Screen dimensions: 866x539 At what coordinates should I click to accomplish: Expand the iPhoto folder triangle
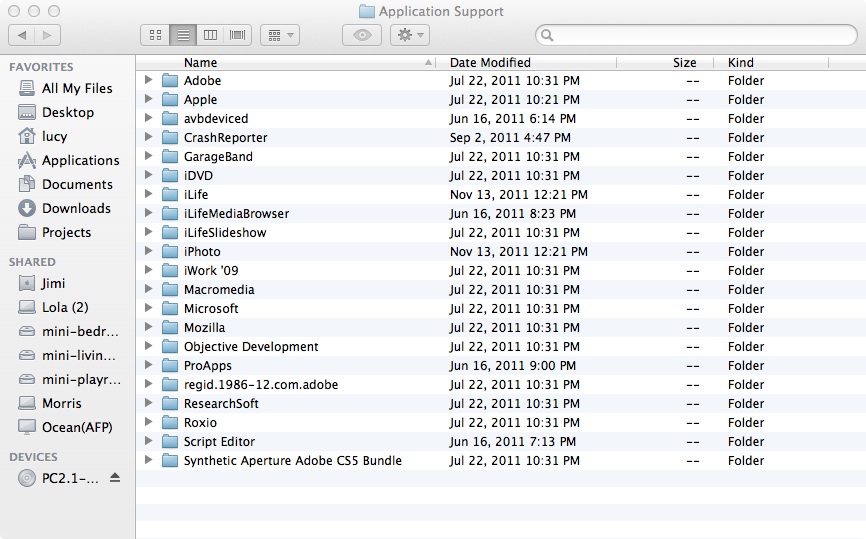tap(148, 251)
